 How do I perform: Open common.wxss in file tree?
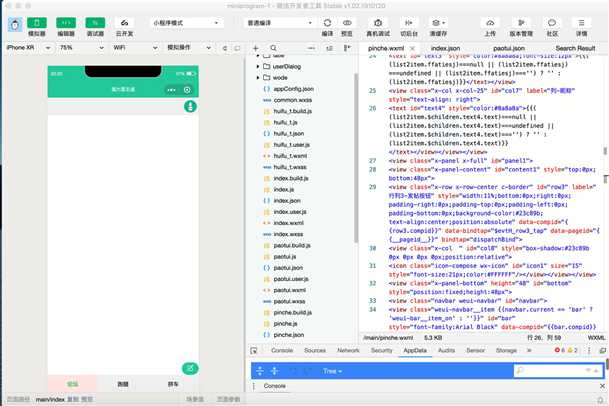[292, 100]
